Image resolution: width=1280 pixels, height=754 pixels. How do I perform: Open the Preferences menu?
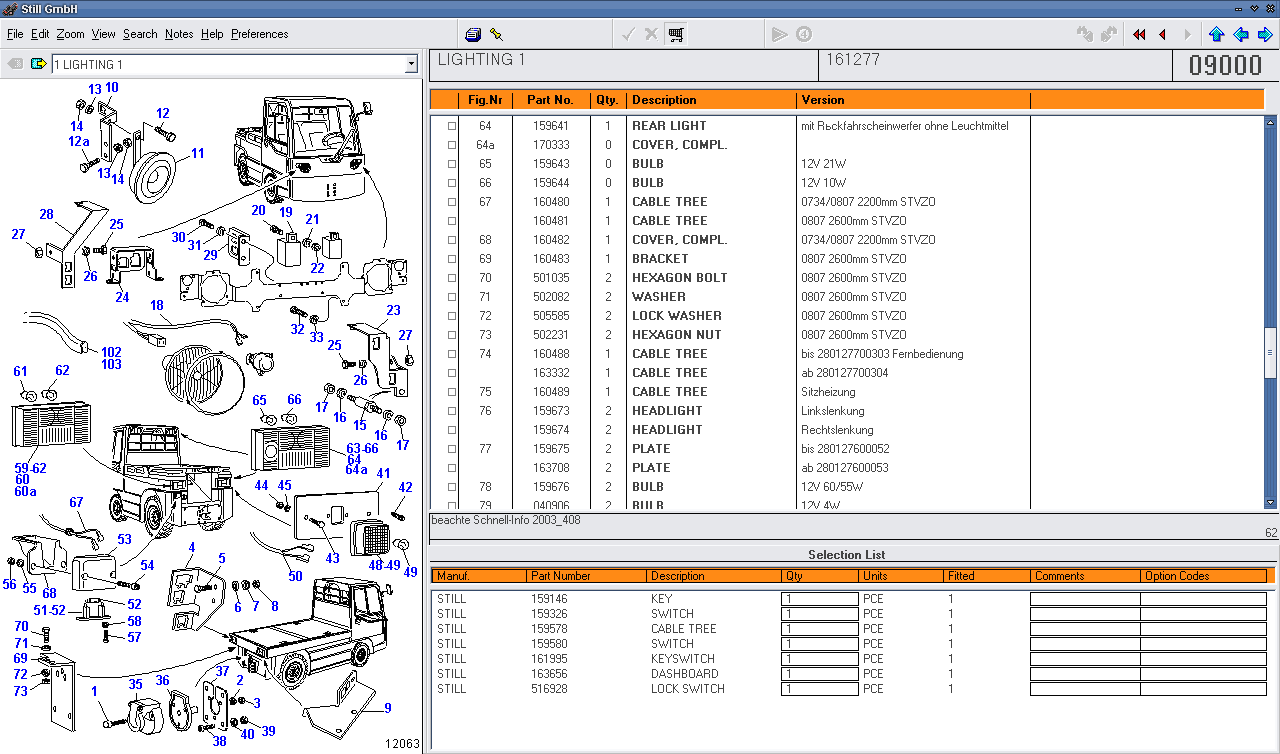(x=260, y=34)
